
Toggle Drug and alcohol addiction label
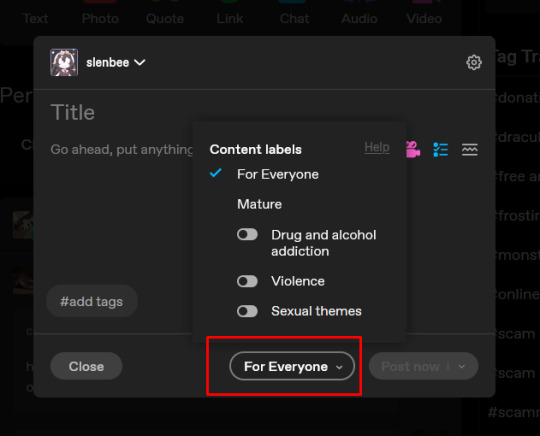(x=247, y=235)
